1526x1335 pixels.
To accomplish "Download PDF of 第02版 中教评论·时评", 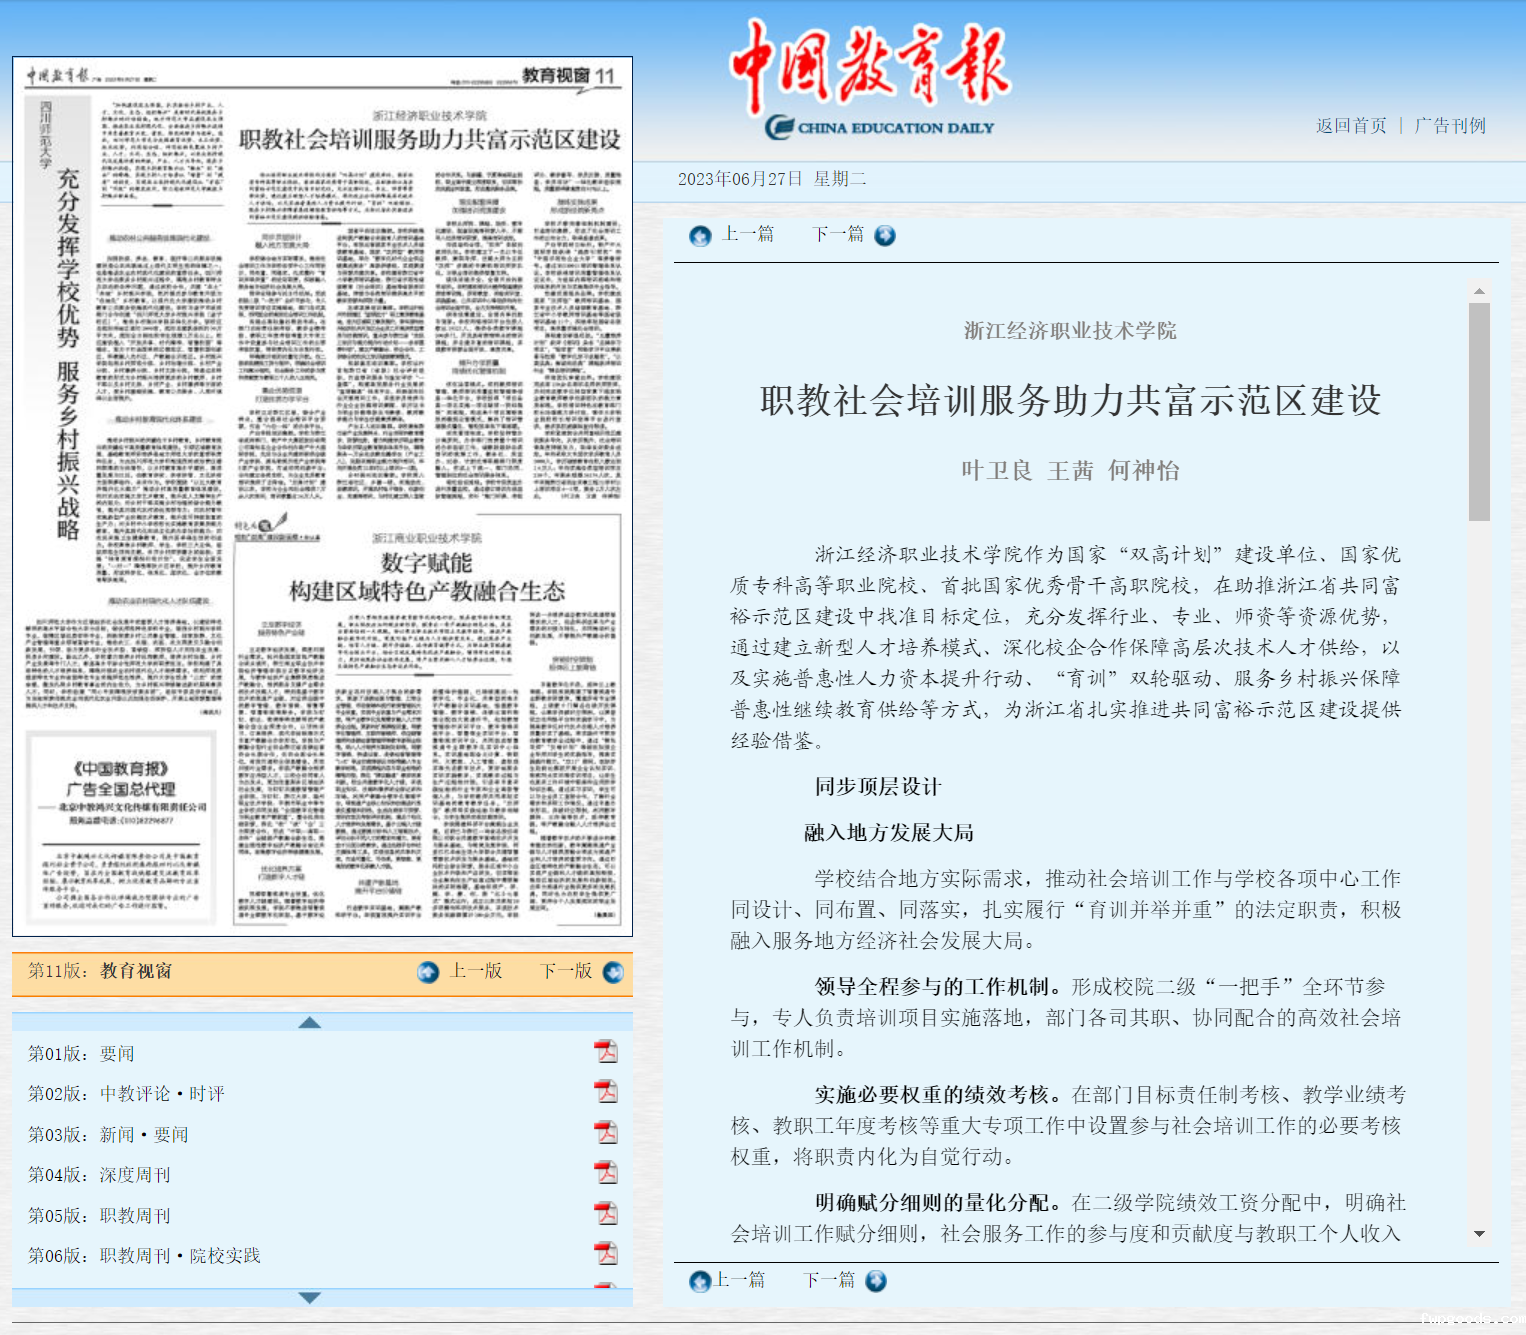I will [606, 1092].
